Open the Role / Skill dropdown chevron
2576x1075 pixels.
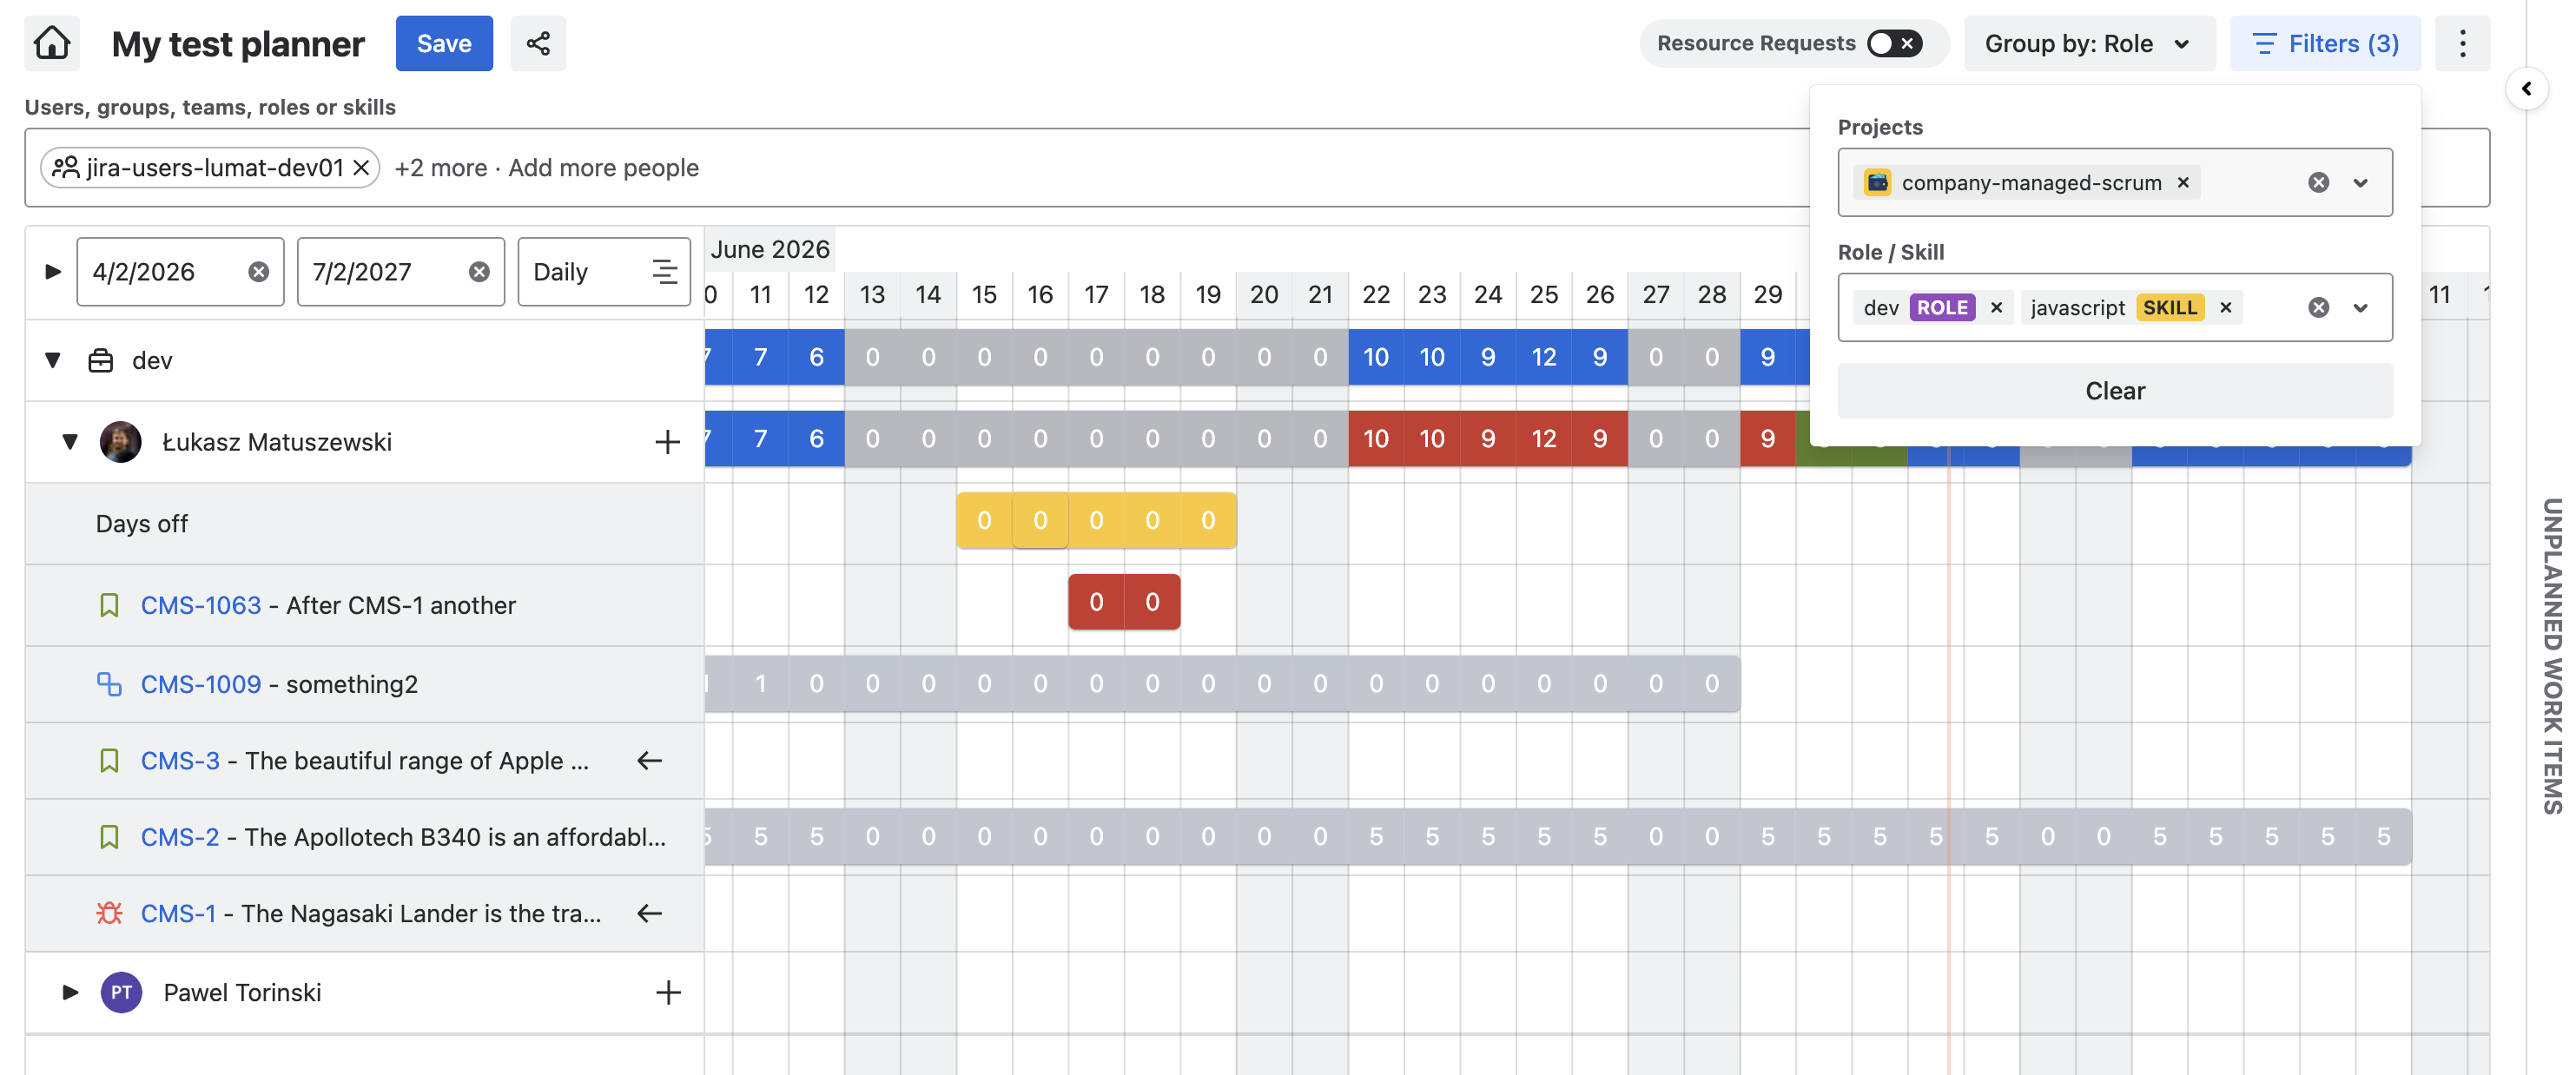pos(2361,307)
